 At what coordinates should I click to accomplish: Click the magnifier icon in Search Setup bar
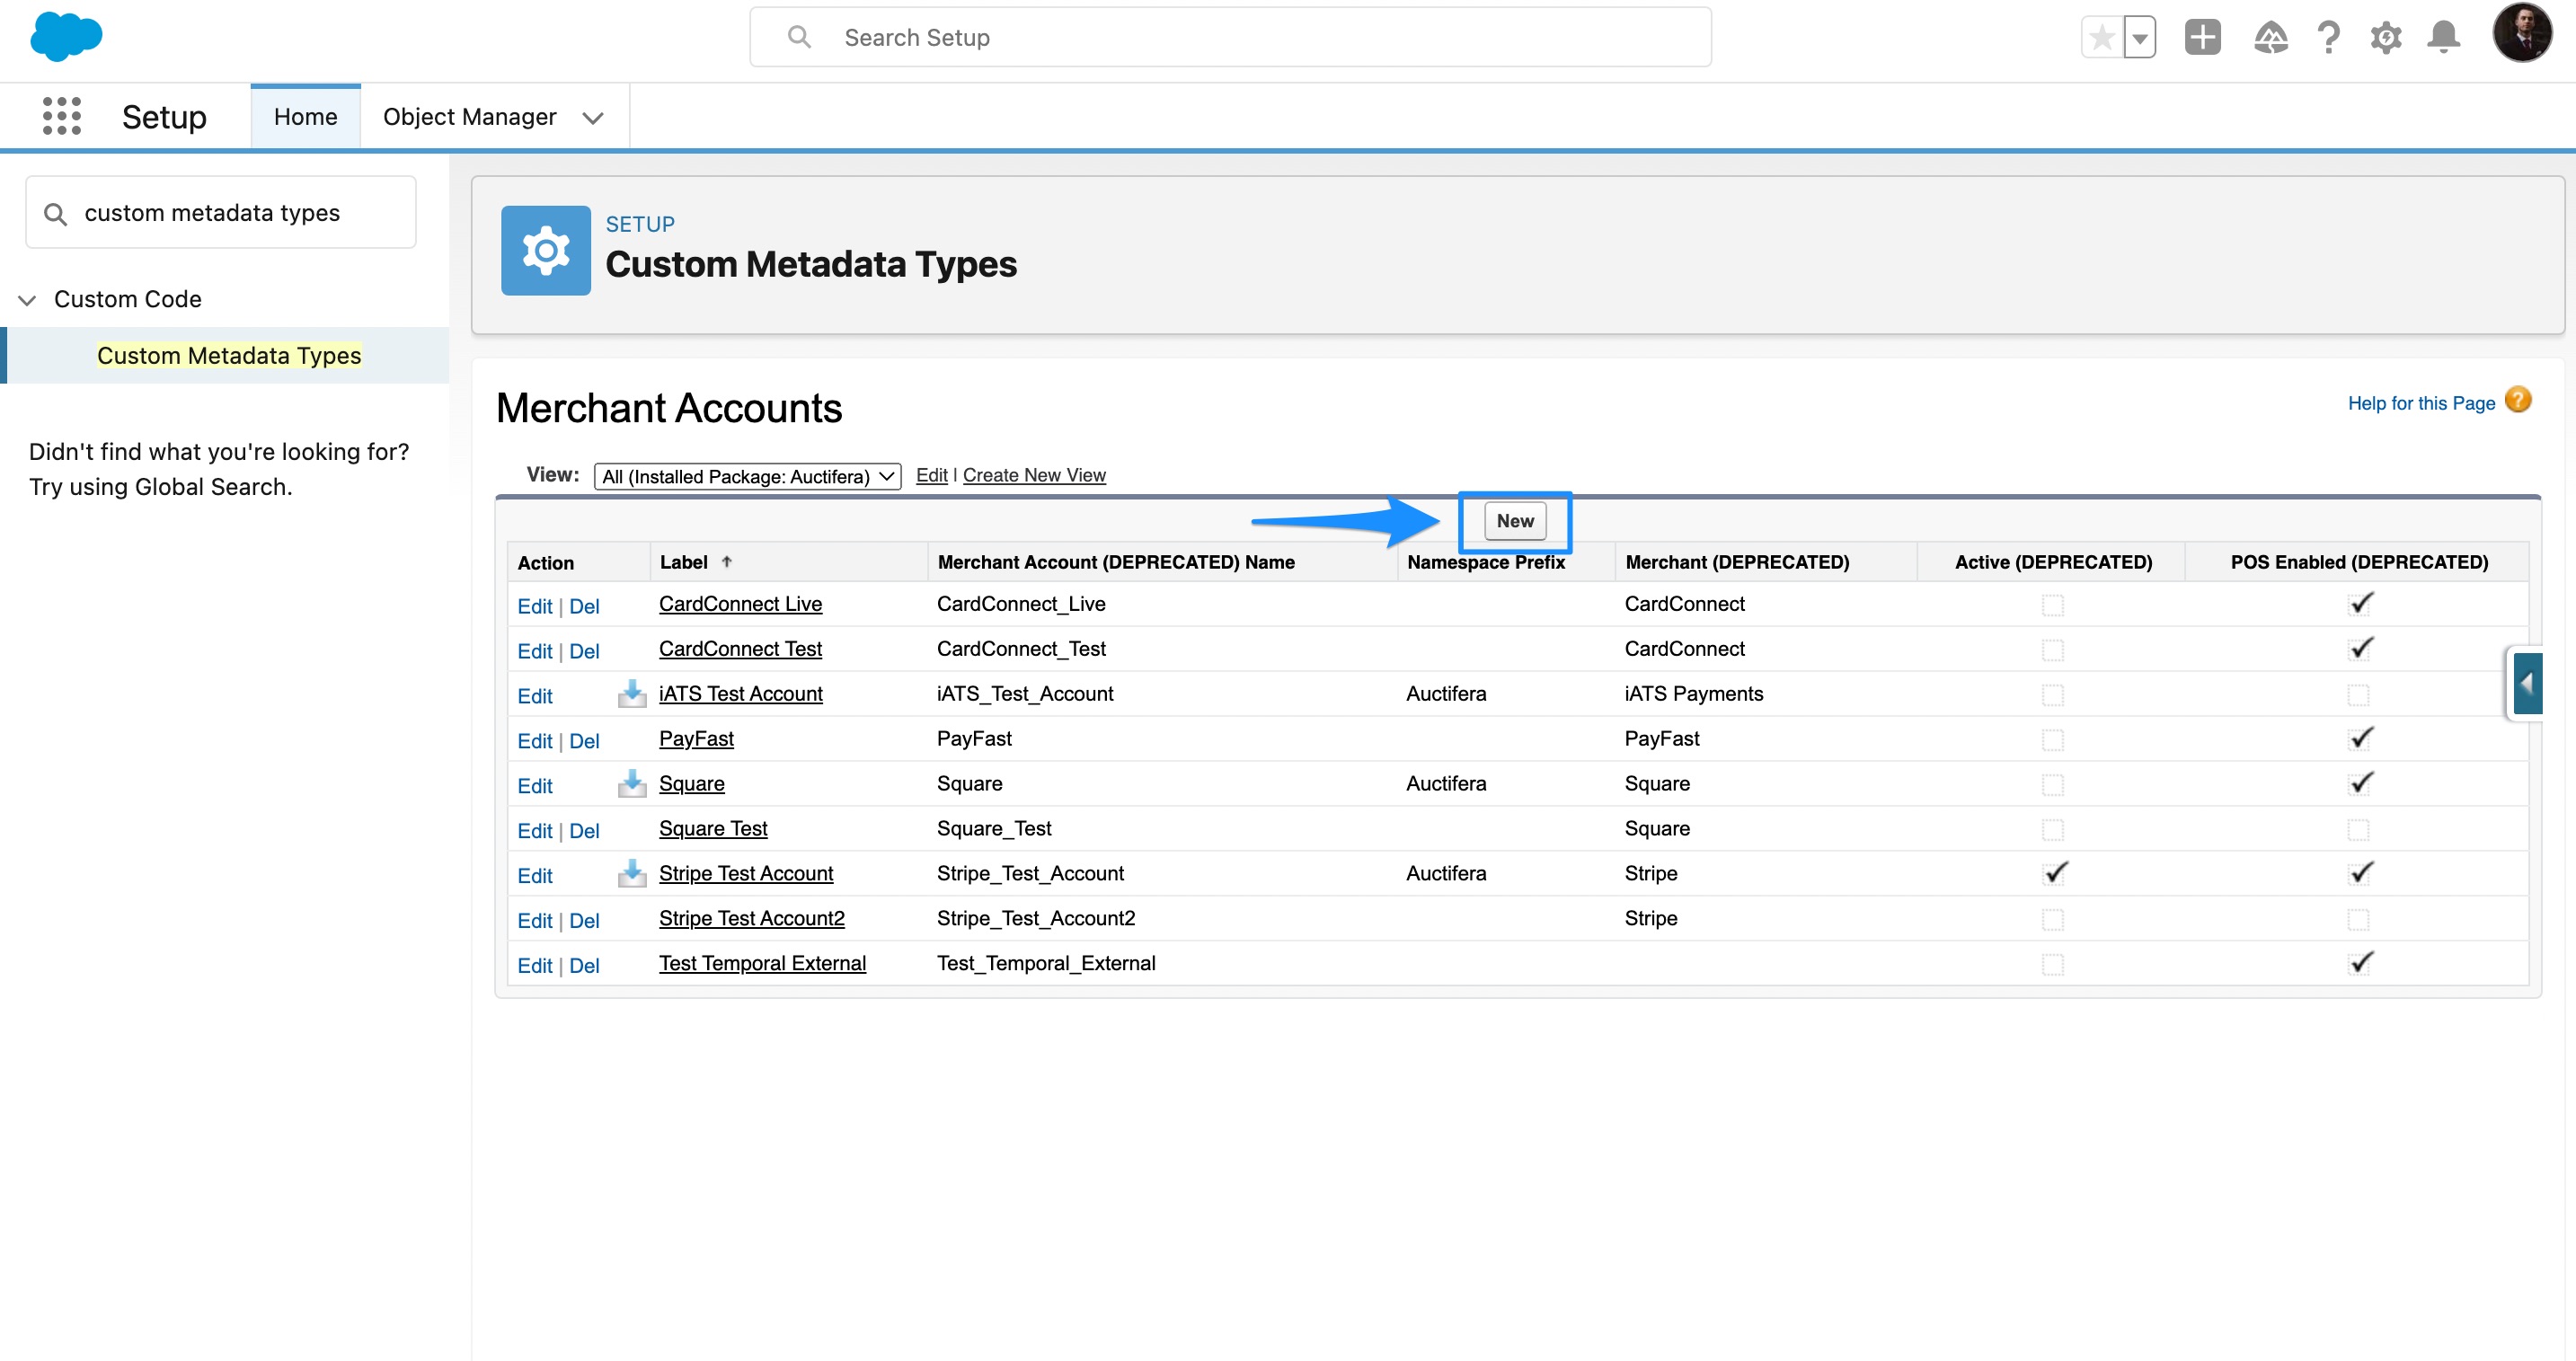point(799,37)
